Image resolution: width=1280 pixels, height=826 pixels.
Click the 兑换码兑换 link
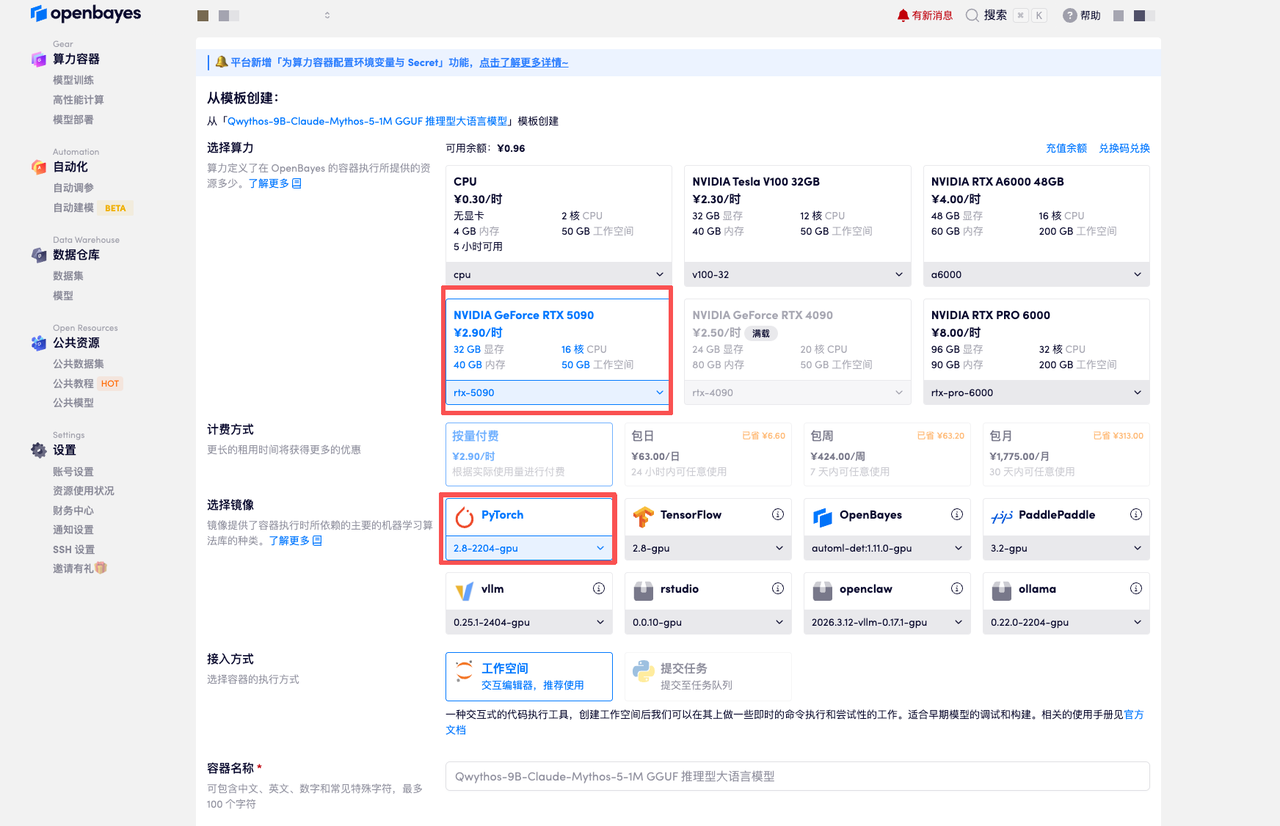tap(1124, 148)
